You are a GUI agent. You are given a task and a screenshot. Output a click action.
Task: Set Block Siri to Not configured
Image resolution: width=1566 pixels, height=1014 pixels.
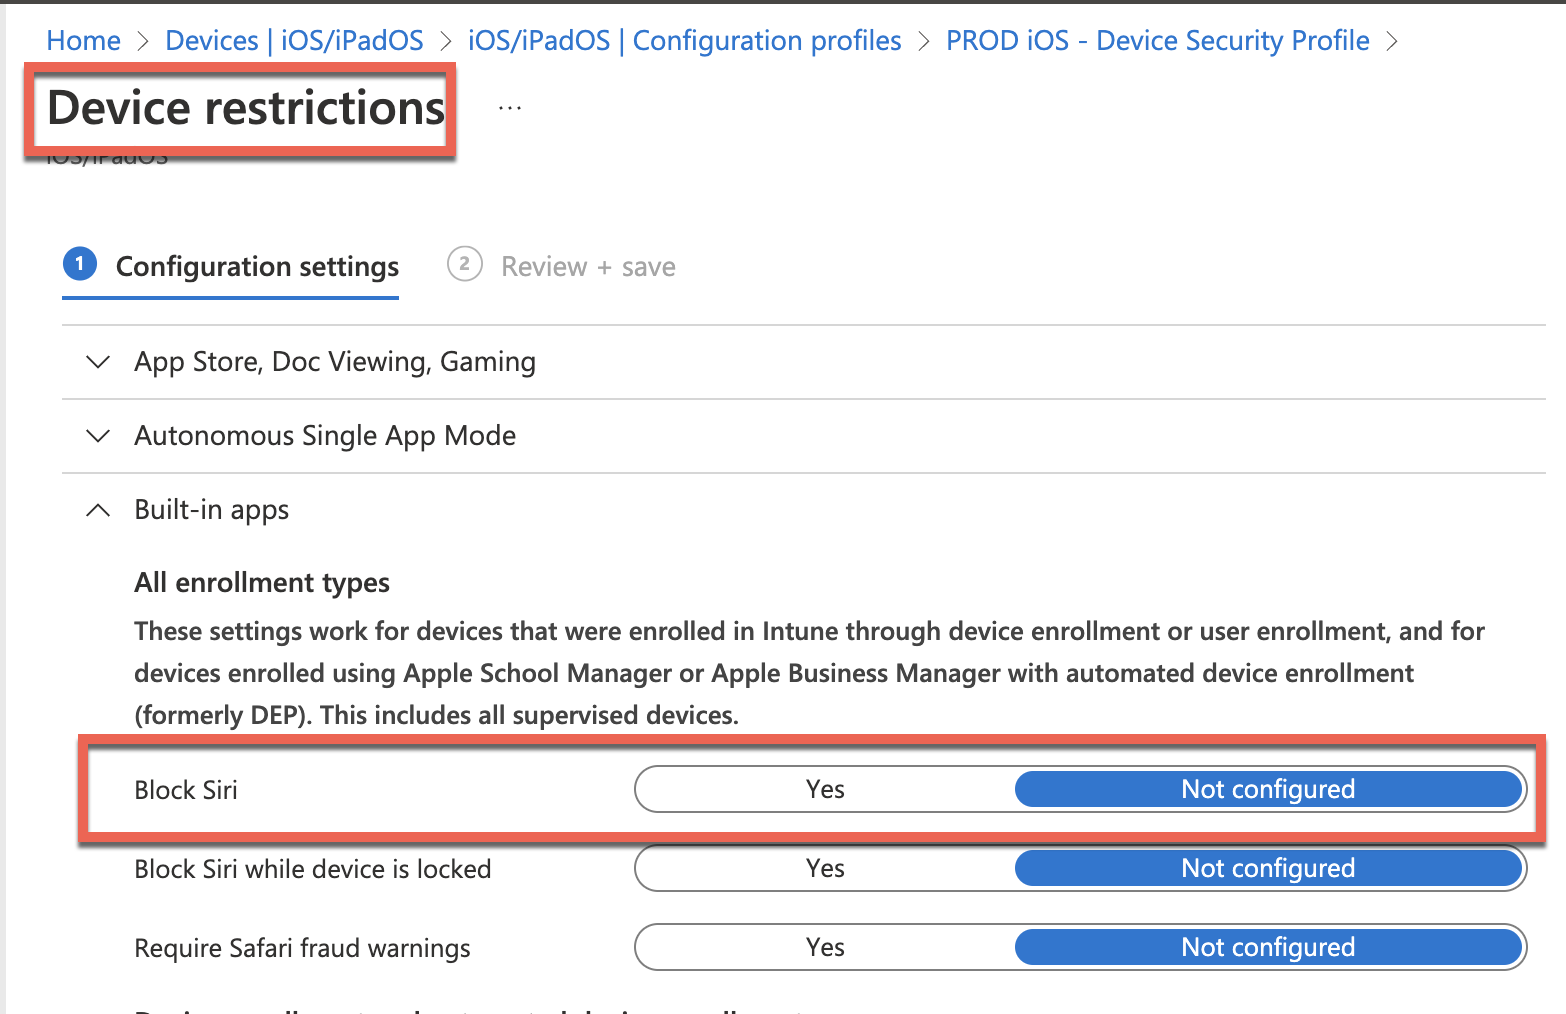pyautogui.click(x=1267, y=789)
